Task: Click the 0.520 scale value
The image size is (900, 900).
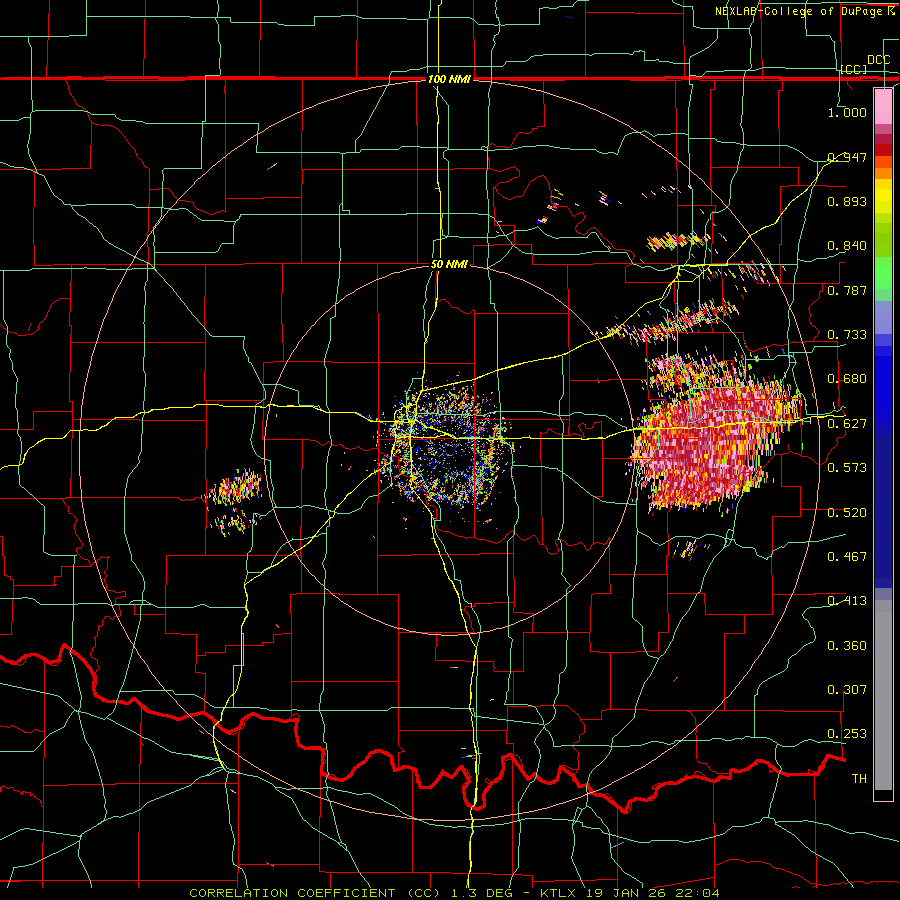Action: click(x=847, y=512)
